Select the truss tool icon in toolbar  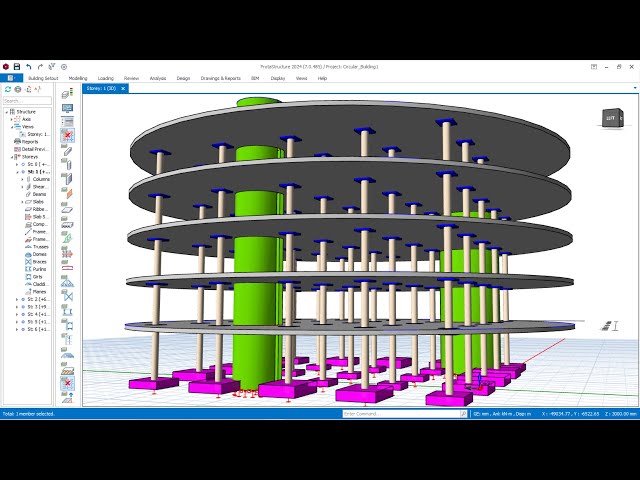(67, 282)
